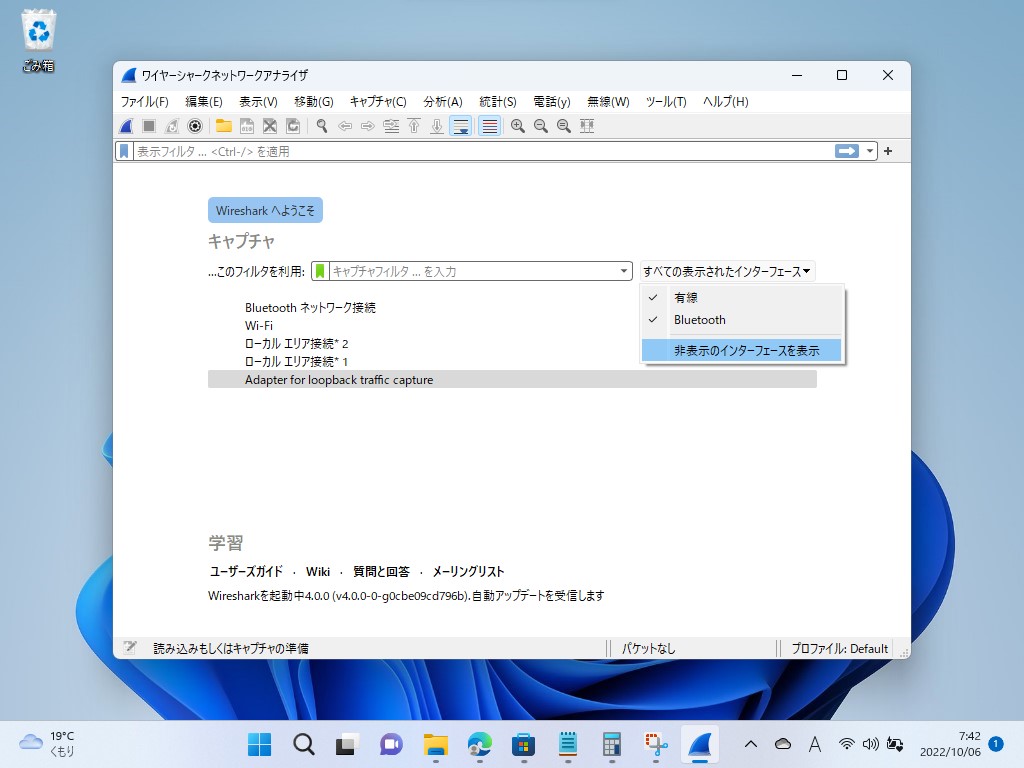Open the ファイル(F) menu

pos(144,102)
